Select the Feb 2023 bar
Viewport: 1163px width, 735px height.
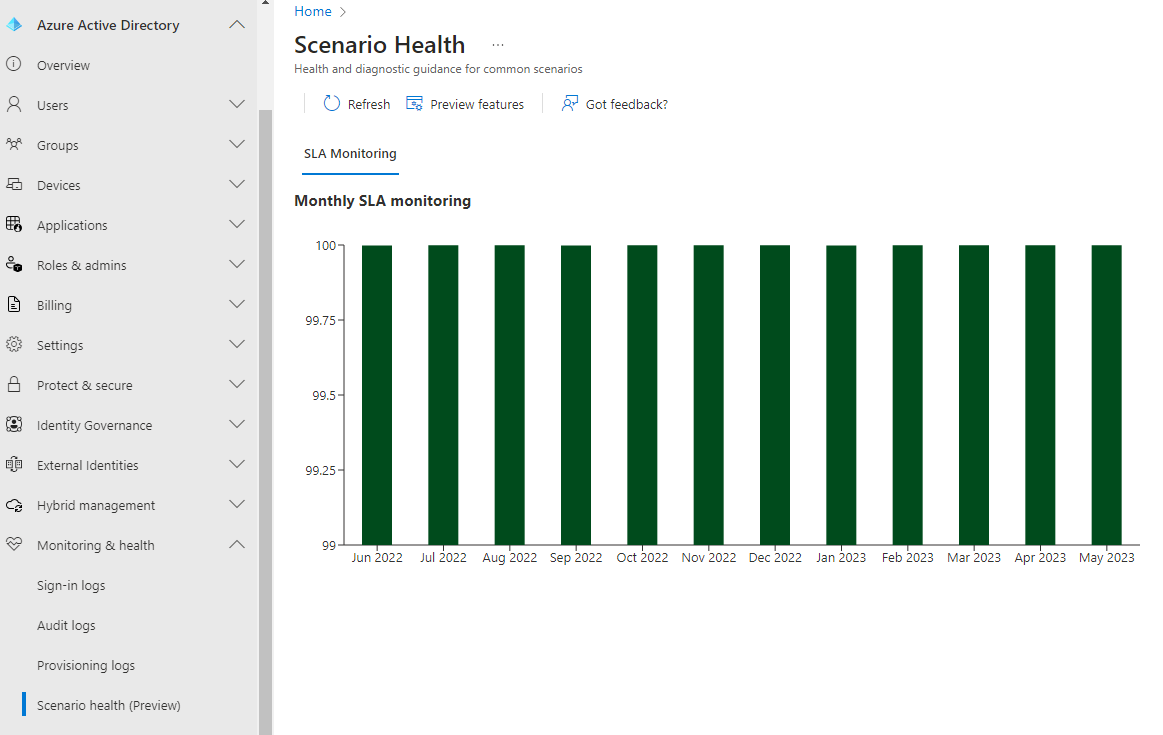point(908,395)
